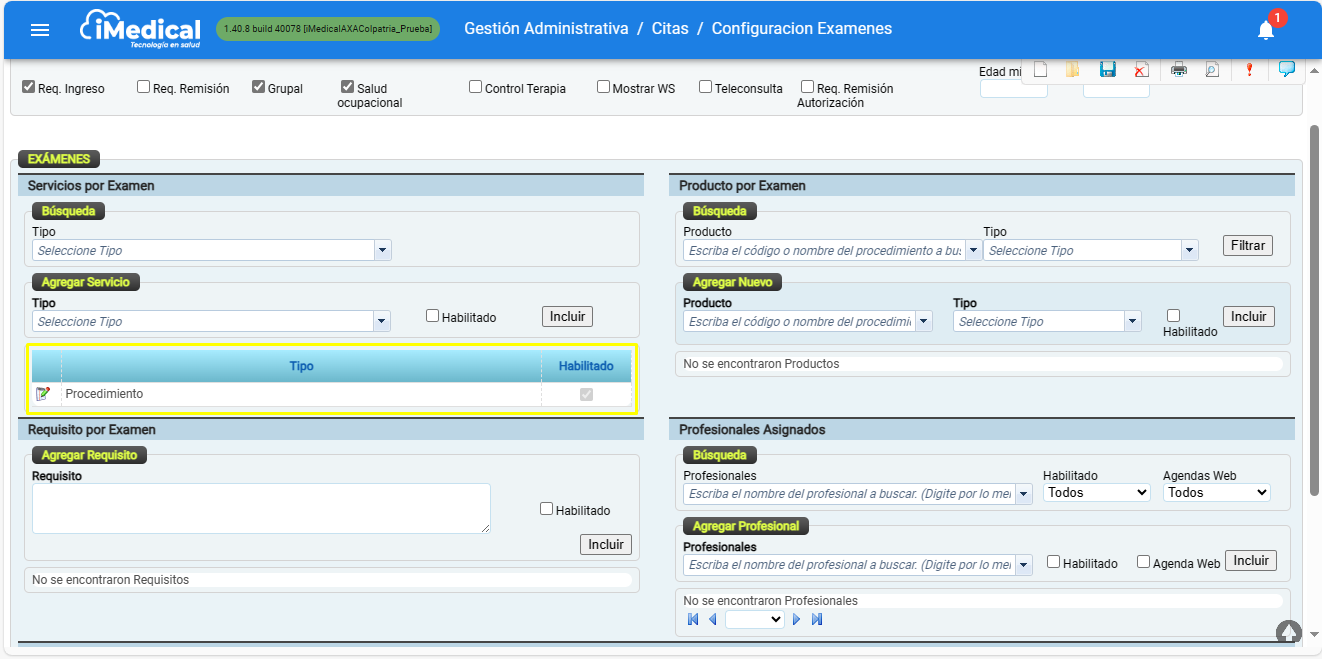Create a new record with blank page icon
The width and height of the screenshot is (1322, 659).
click(x=1041, y=69)
